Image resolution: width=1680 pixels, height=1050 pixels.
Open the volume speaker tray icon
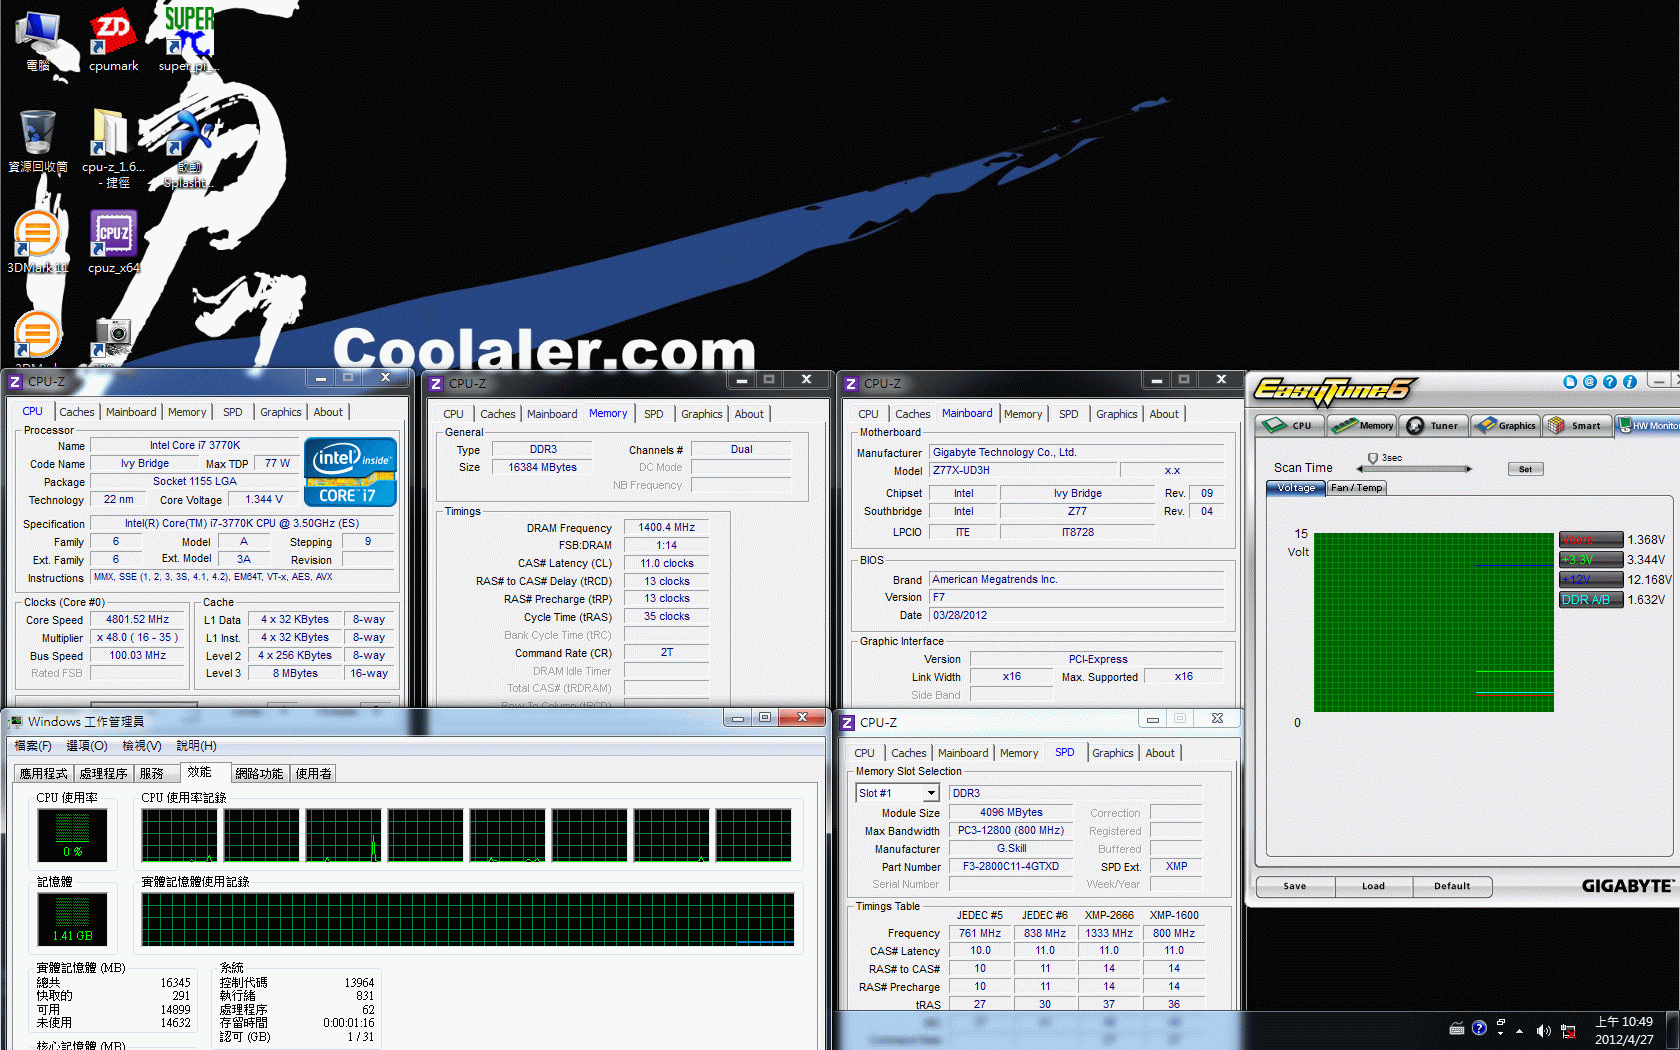(1543, 1031)
